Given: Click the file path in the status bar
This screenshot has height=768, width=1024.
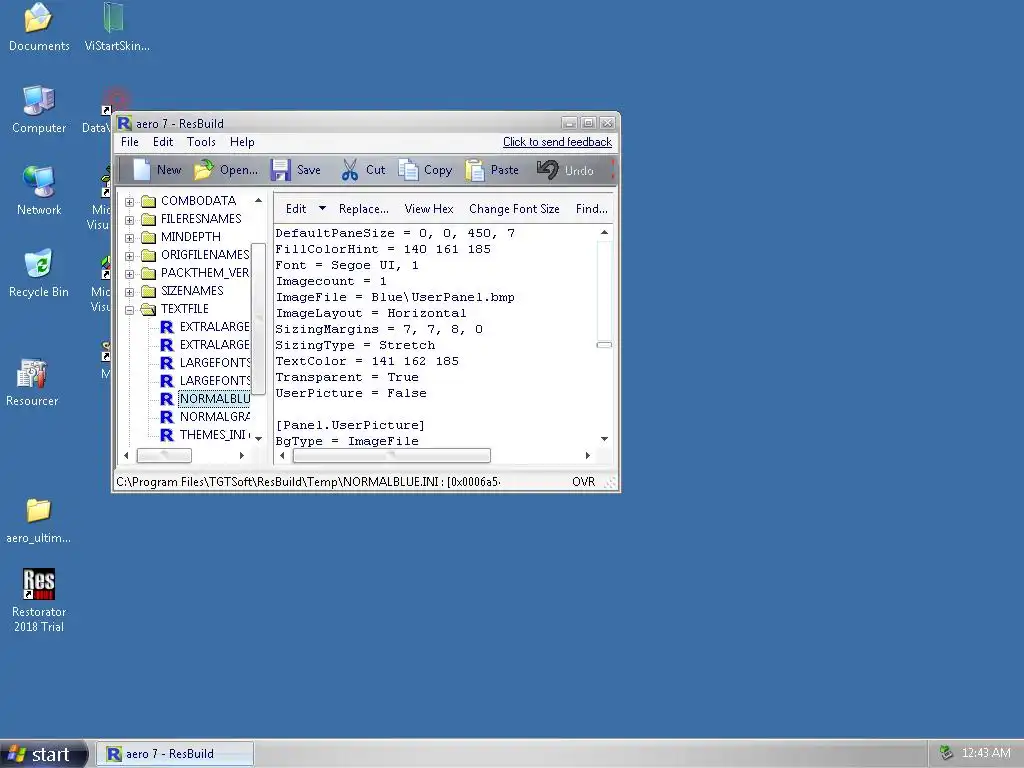Looking at the screenshot, I should pyautogui.click(x=308, y=482).
